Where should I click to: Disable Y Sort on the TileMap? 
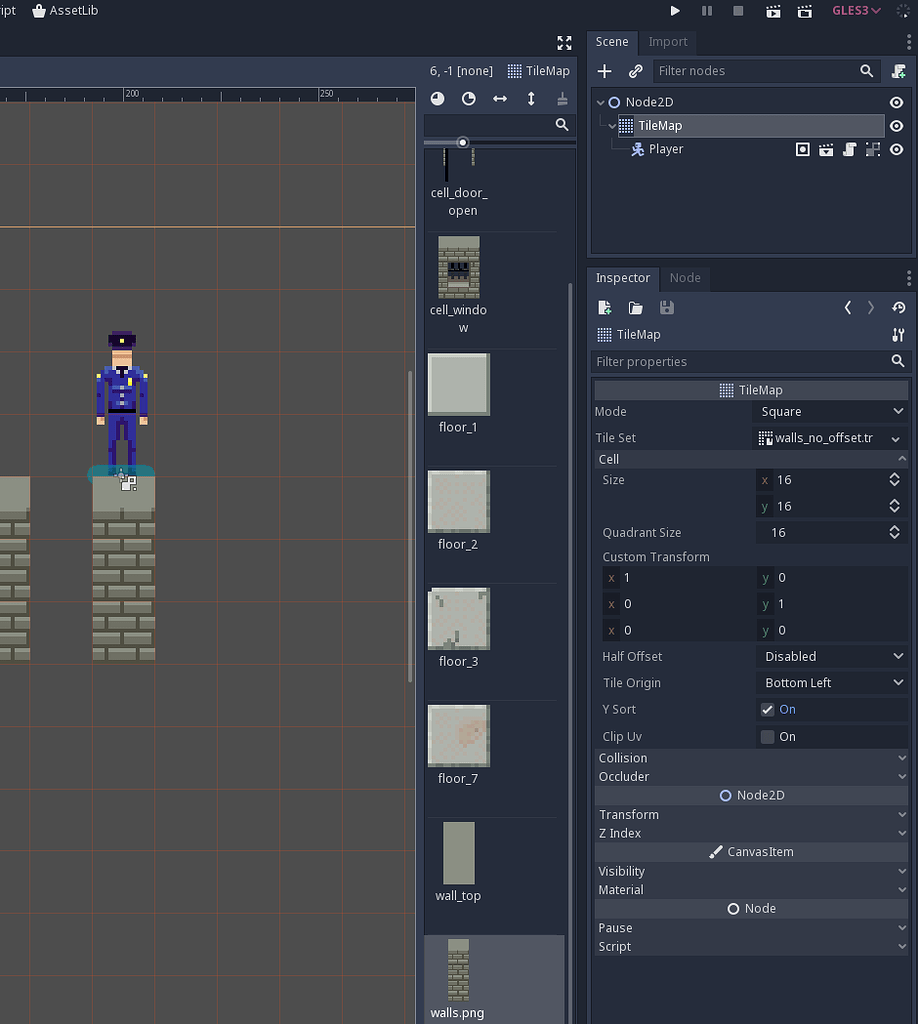point(768,709)
